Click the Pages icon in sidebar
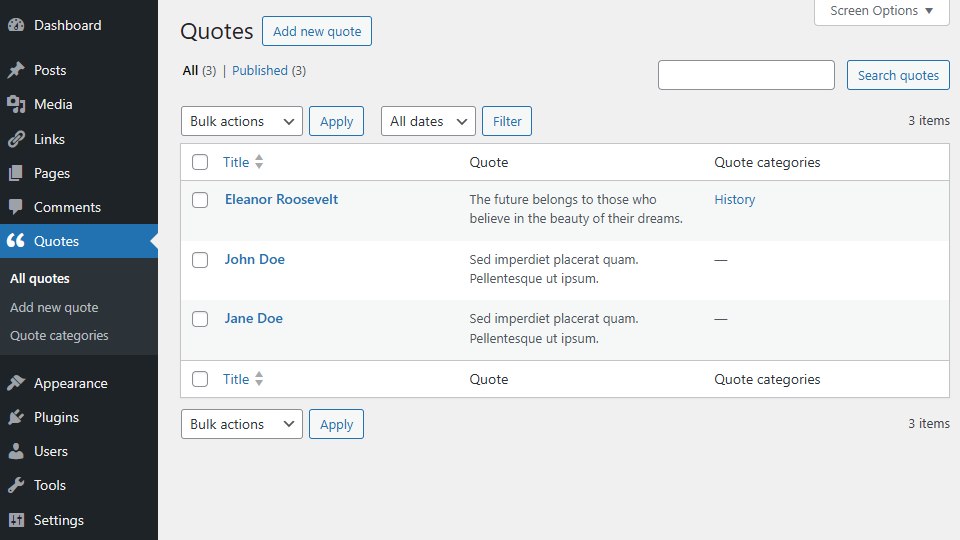The width and height of the screenshot is (960, 540). 16,173
